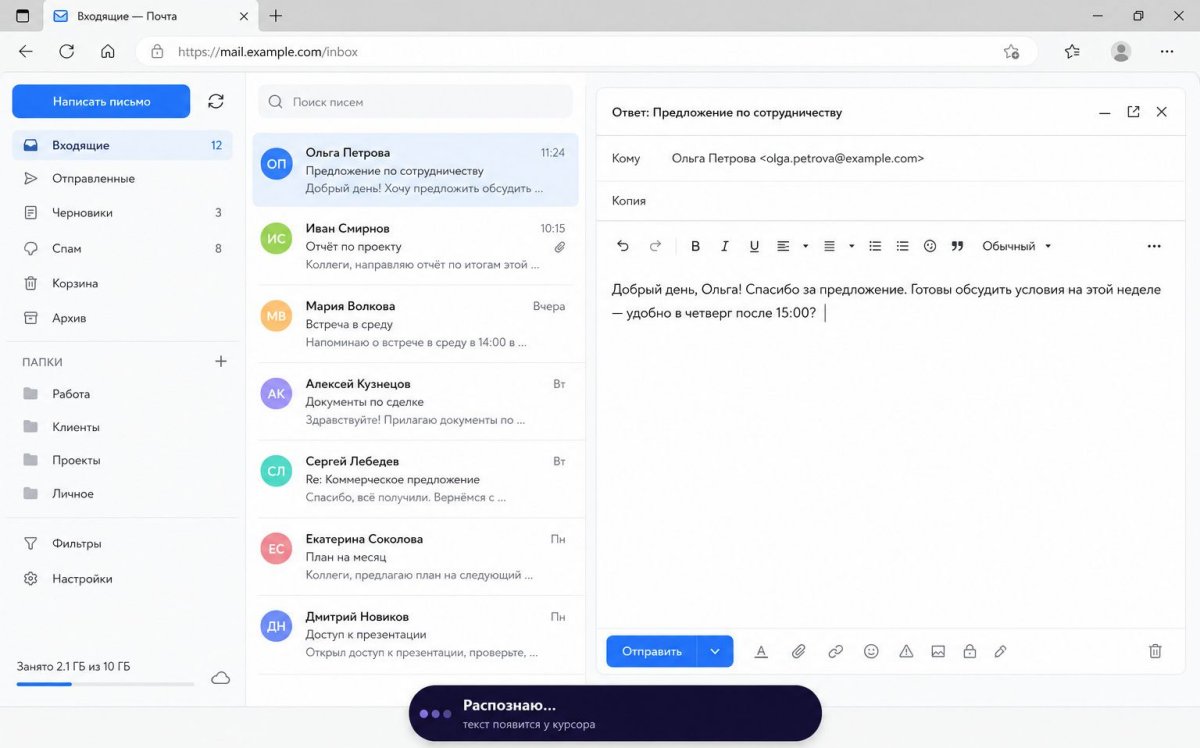Open Фильтры in the sidebar
1200x748 pixels.
(122, 544)
